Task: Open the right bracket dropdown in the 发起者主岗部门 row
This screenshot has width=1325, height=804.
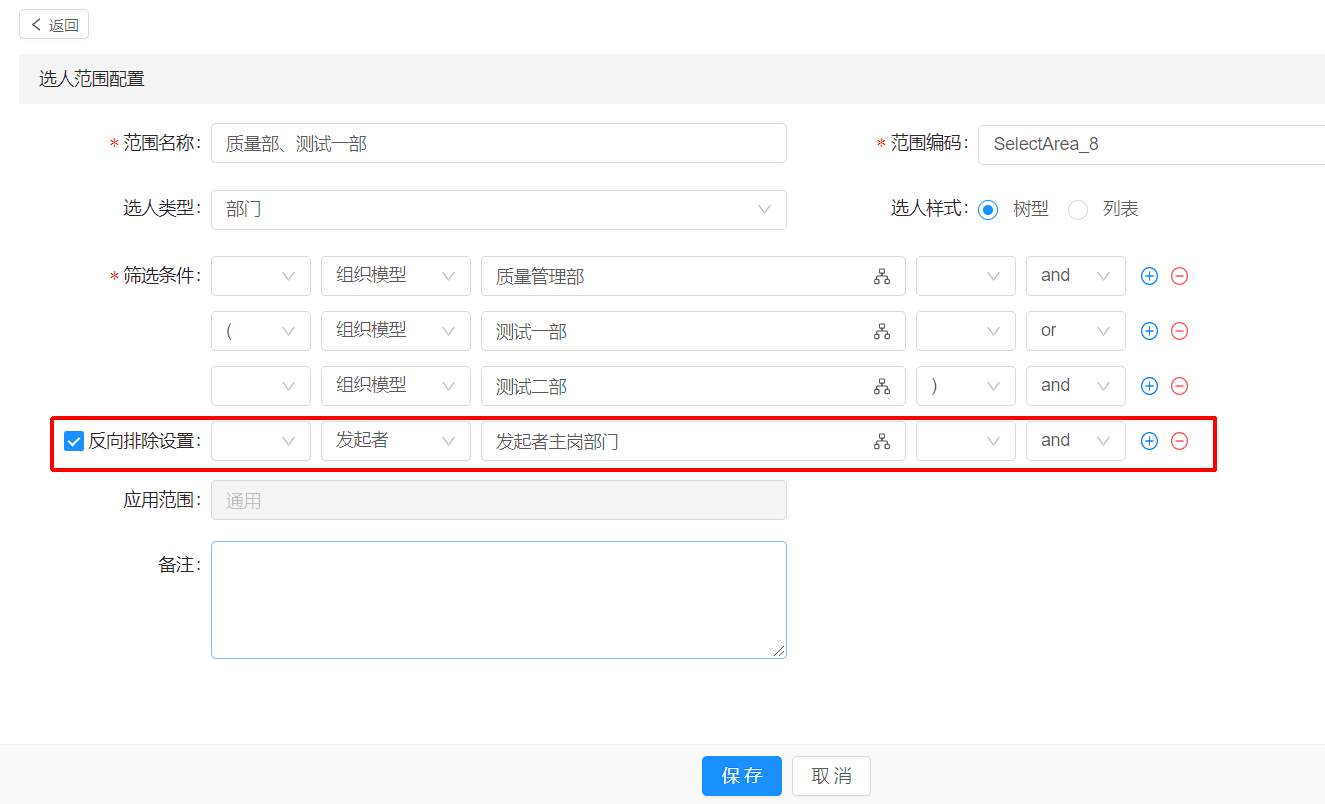Action: (x=966, y=441)
